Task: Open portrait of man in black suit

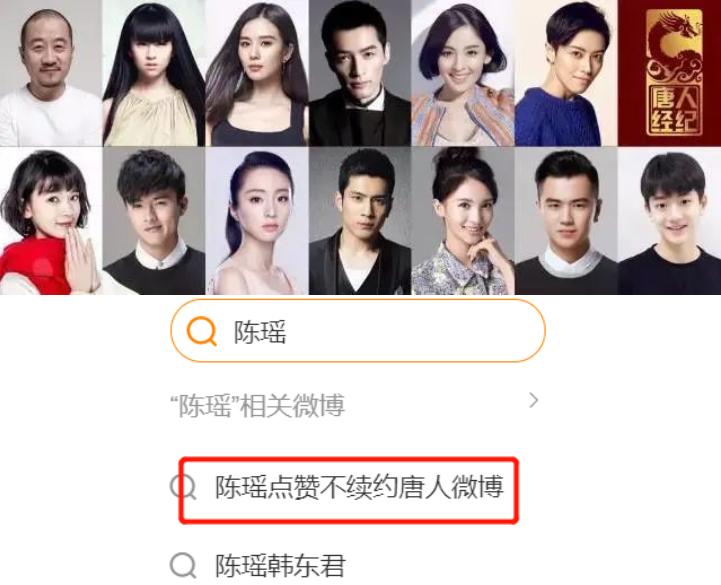Action: tap(360, 73)
